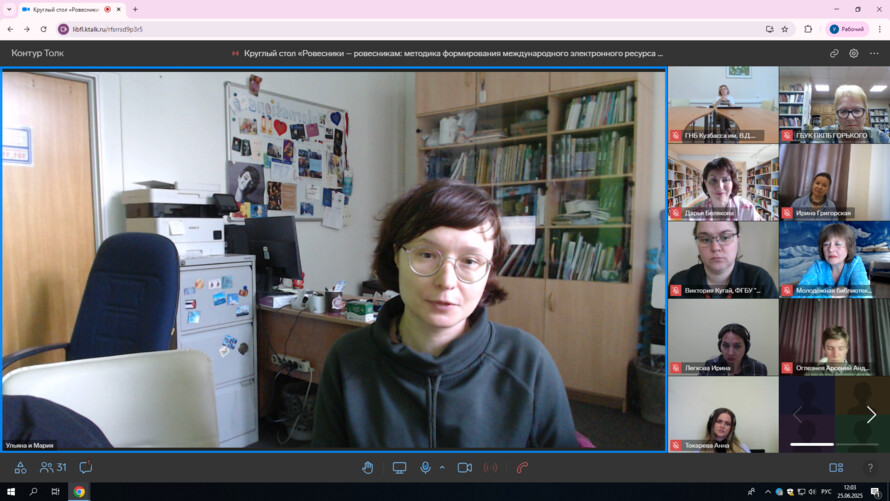Hang up with the red phone icon

[x=522, y=467]
